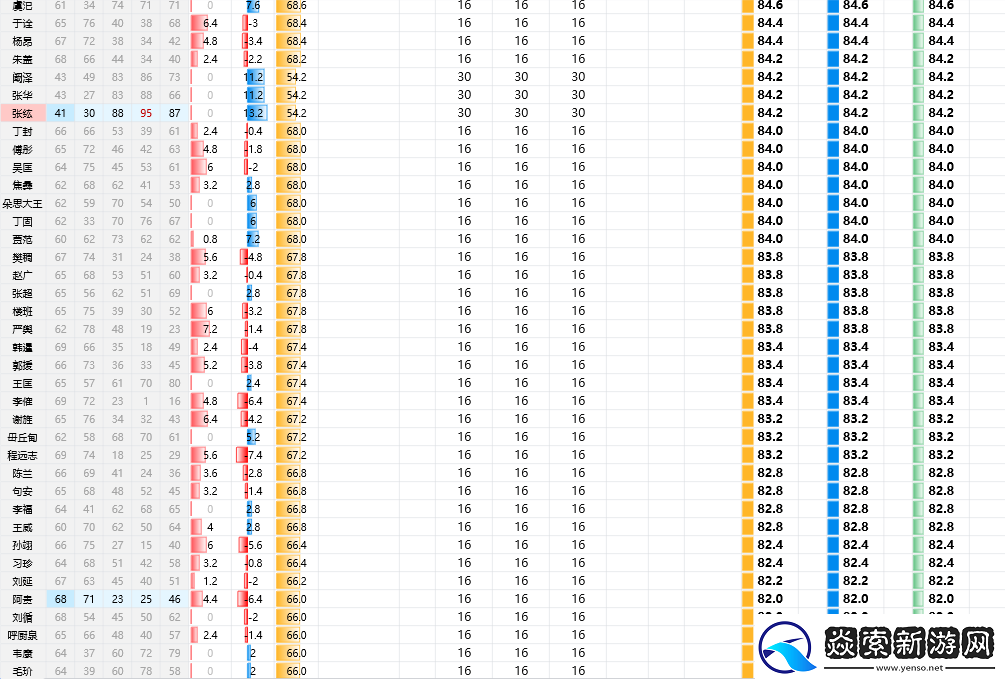
Task: Click the red value 95 in 张纮 row
Action: click(x=146, y=113)
